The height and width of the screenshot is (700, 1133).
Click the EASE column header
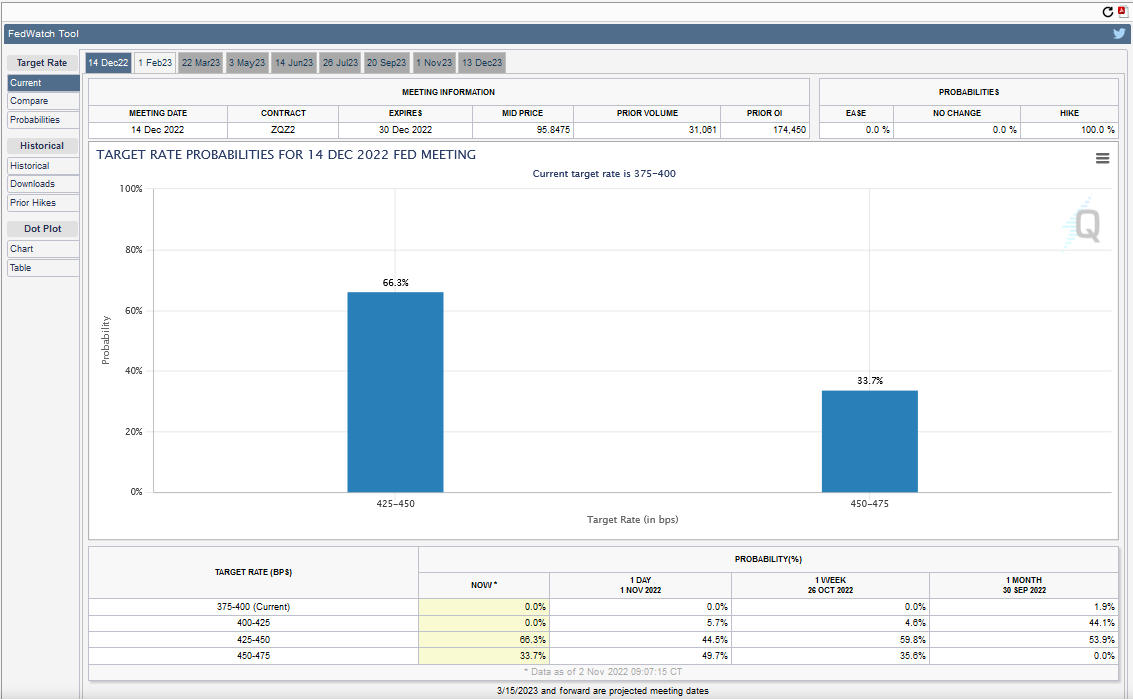pos(856,113)
